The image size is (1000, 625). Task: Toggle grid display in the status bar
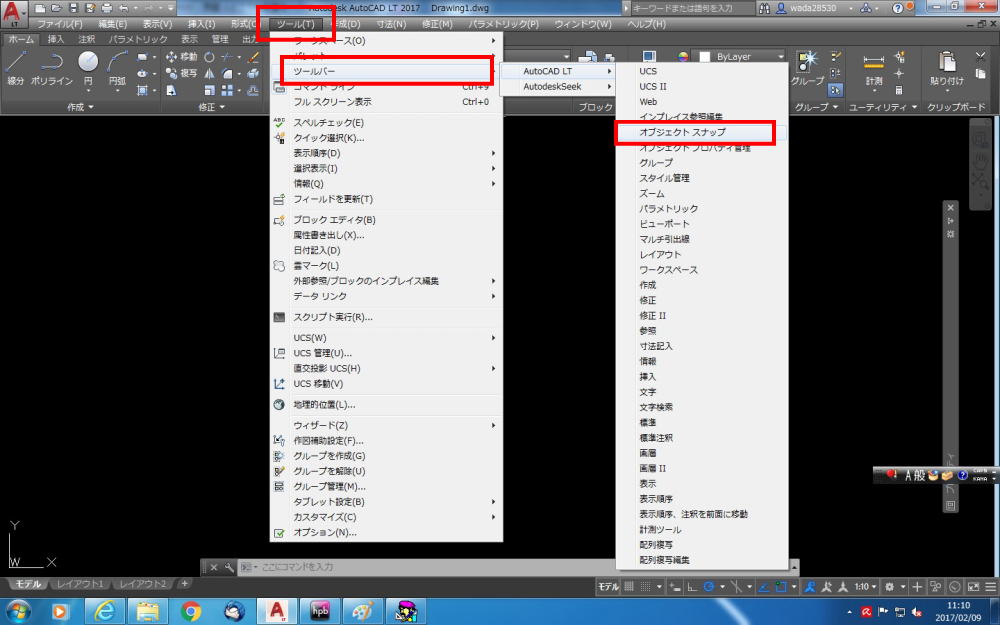(x=628, y=587)
